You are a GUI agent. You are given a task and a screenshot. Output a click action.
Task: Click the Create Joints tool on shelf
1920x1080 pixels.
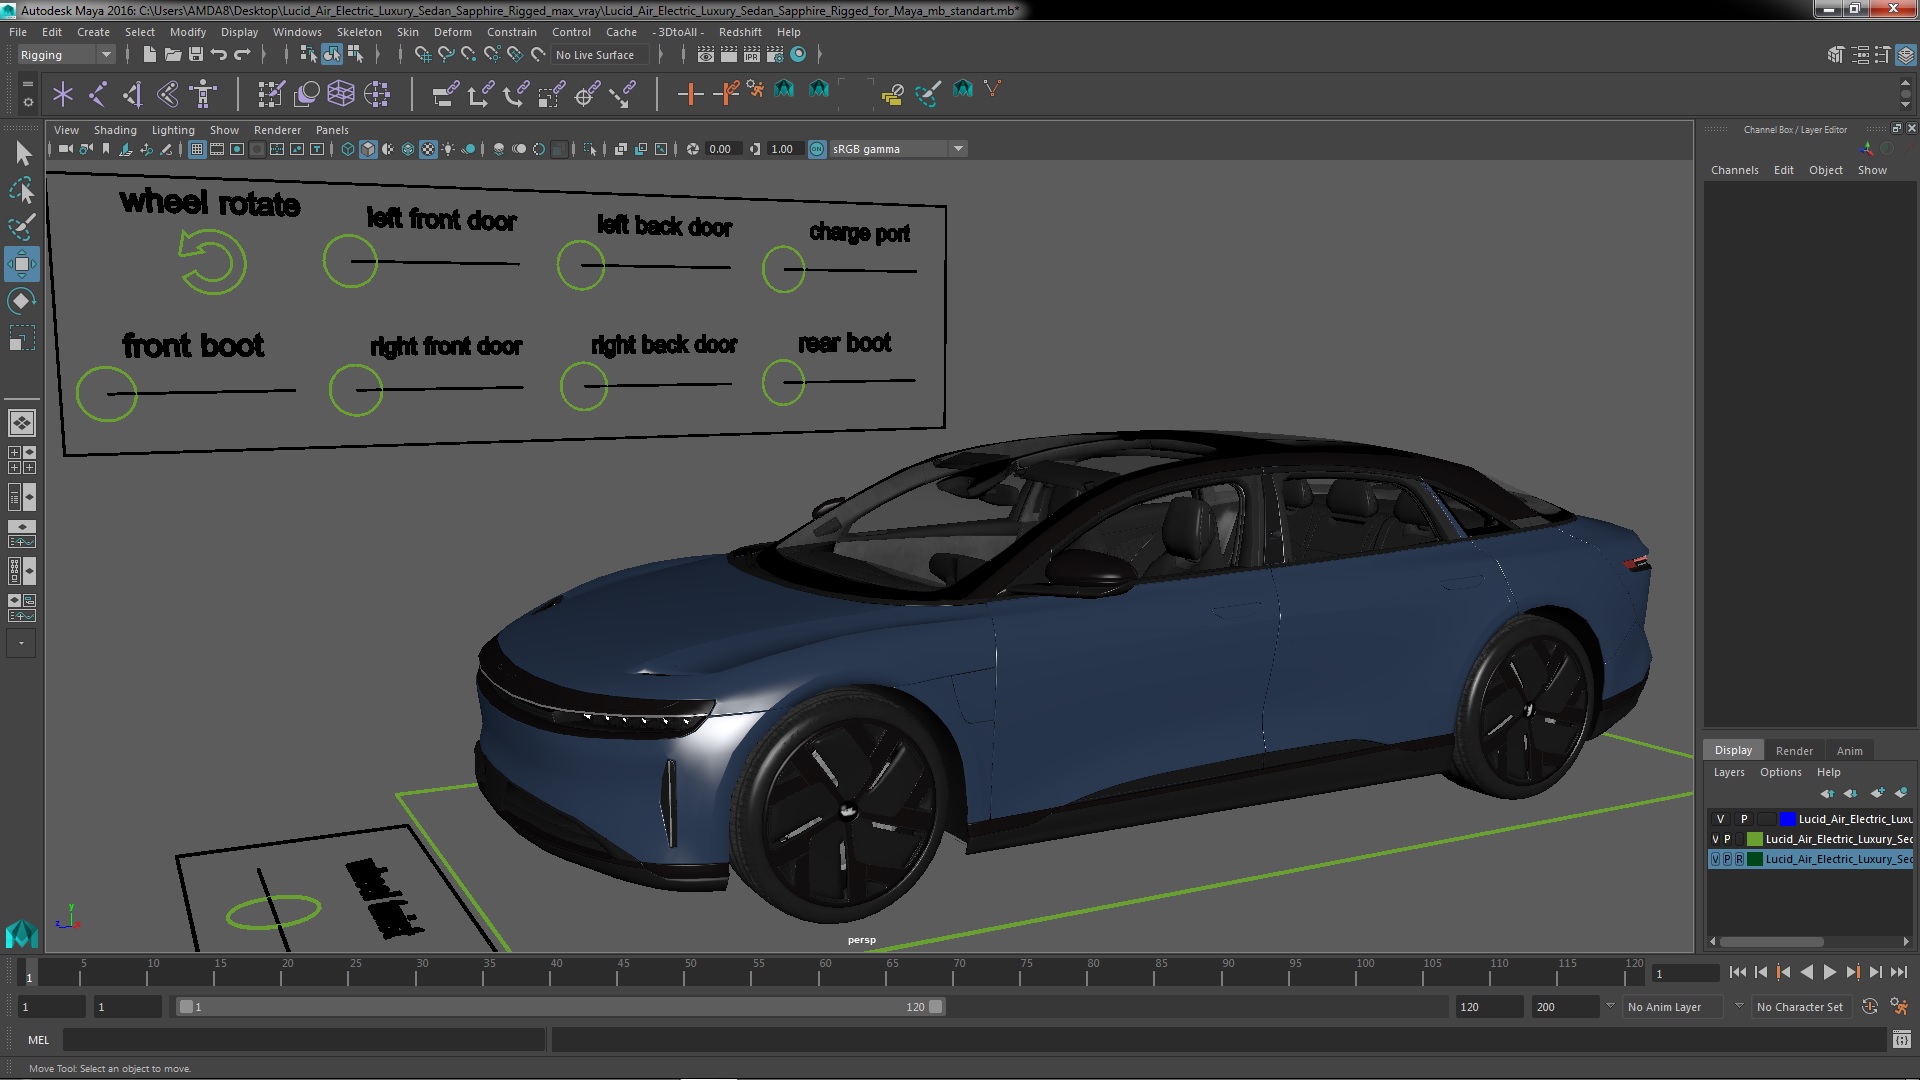pyautogui.click(x=97, y=94)
